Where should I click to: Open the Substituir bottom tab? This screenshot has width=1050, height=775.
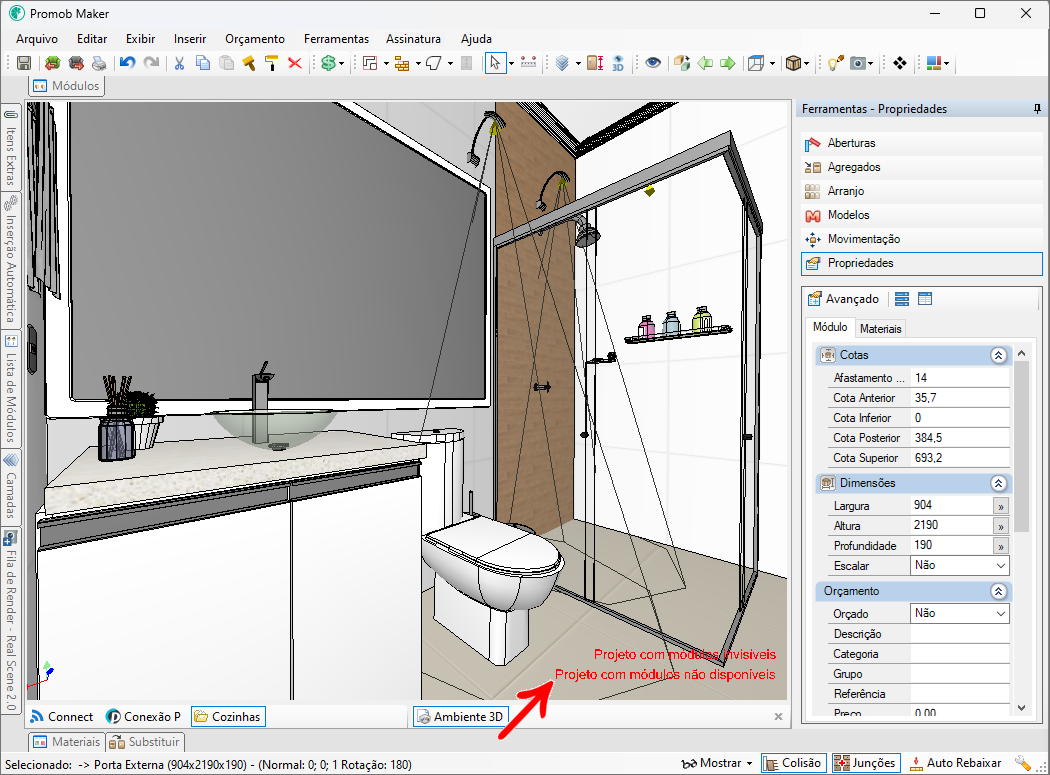point(145,742)
